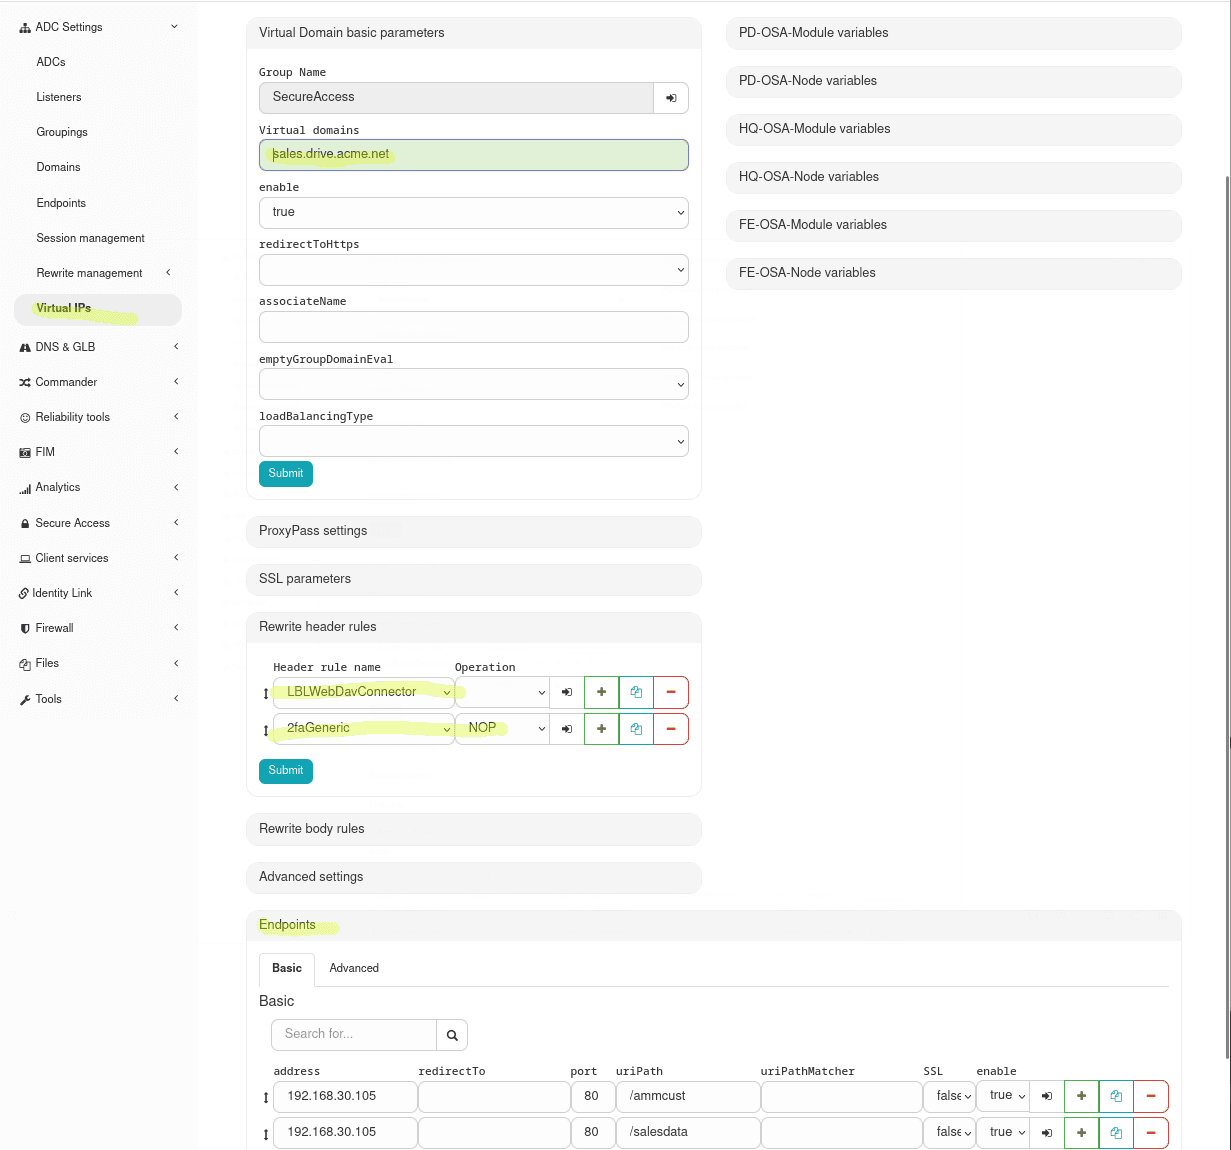The height and width of the screenshot is (1150, 1231).
Task: Click the Virtual domains input field
Action: click(473, 155)
